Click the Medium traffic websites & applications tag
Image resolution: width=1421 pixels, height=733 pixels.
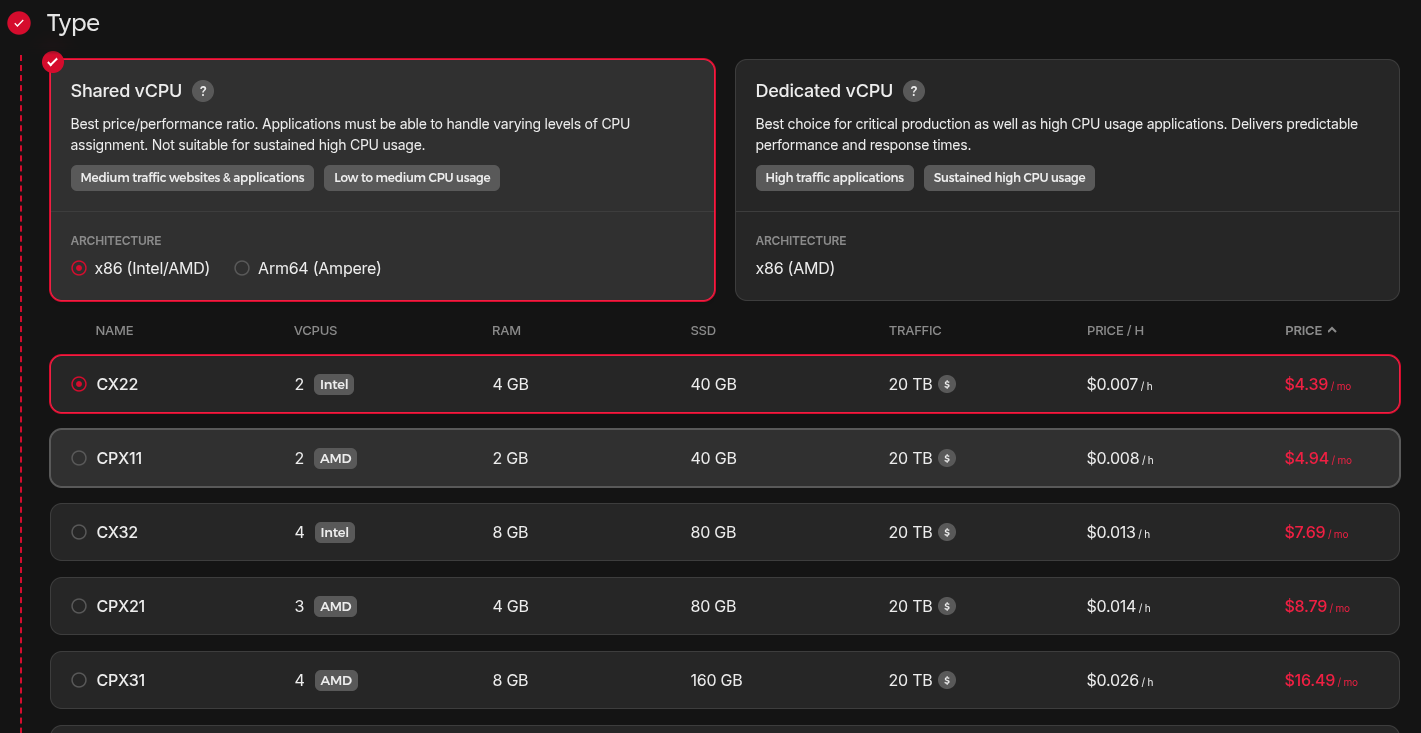[192, 178]
